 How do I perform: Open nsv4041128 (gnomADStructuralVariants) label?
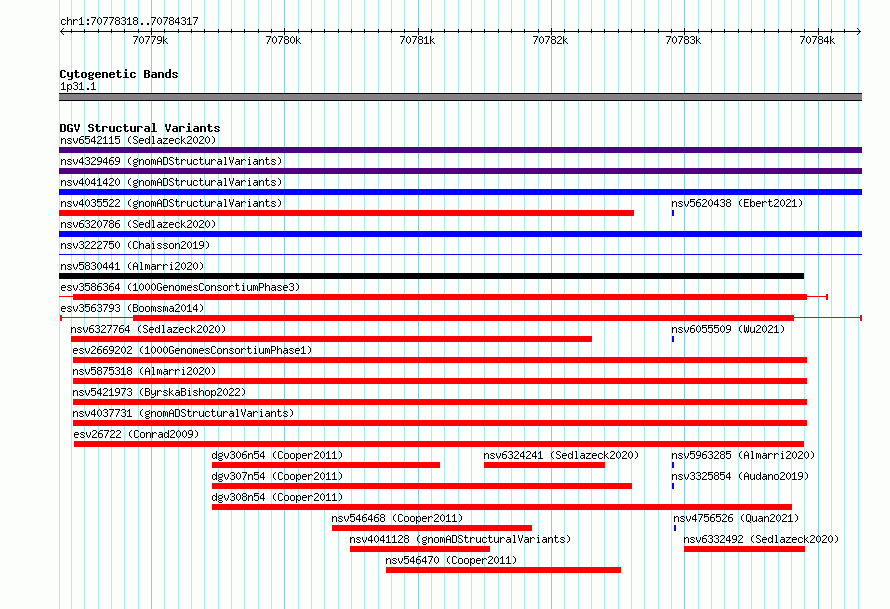click(x=460, y=539)
